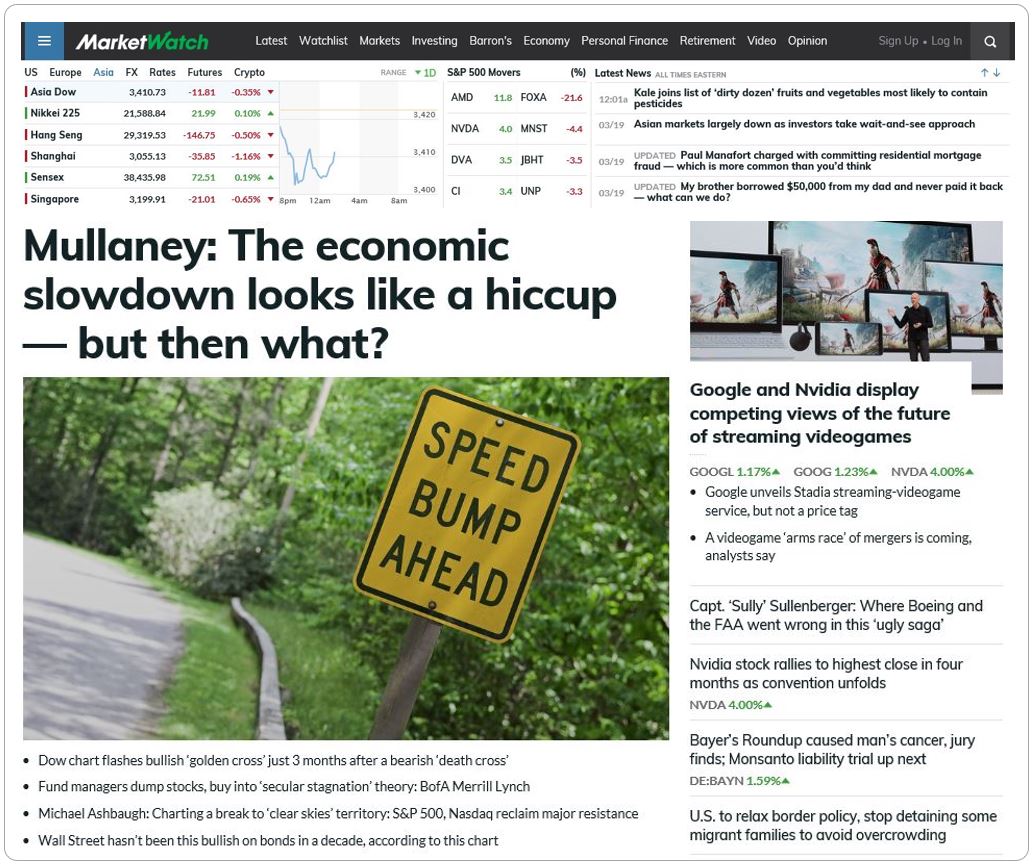Image resolution: width=1033 pixels, height=864 pixels.
Task: Select the Nikkei 225 index row
Action: [150, 113]
